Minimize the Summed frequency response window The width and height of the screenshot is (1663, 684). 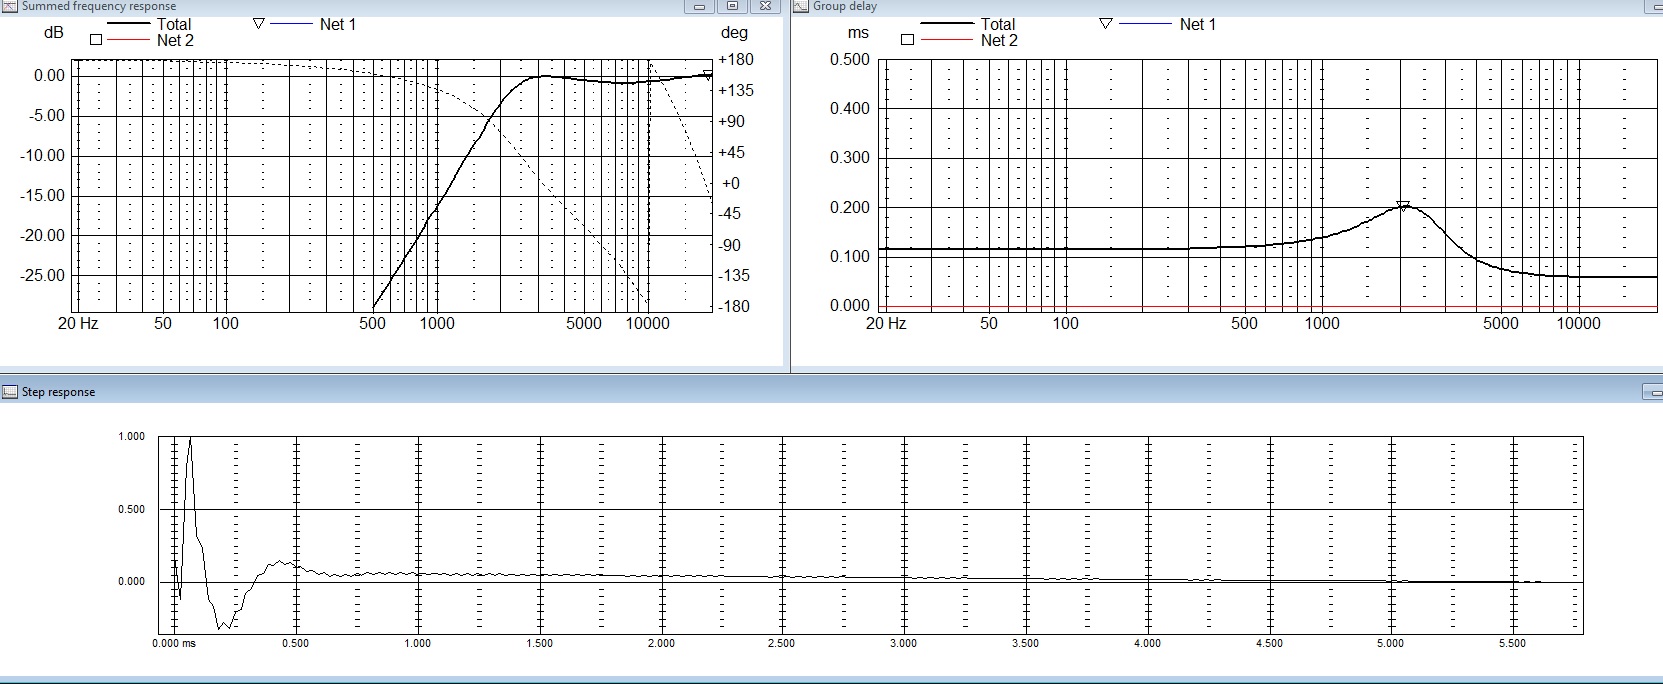699,6
